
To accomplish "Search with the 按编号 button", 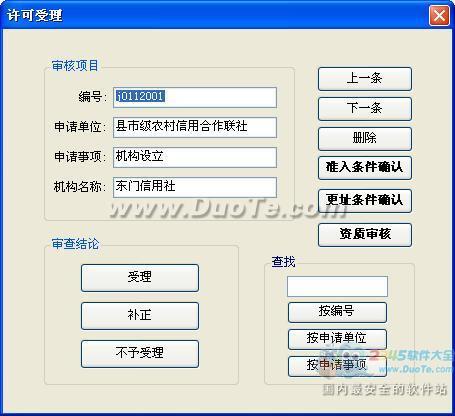I will (337, 312).
